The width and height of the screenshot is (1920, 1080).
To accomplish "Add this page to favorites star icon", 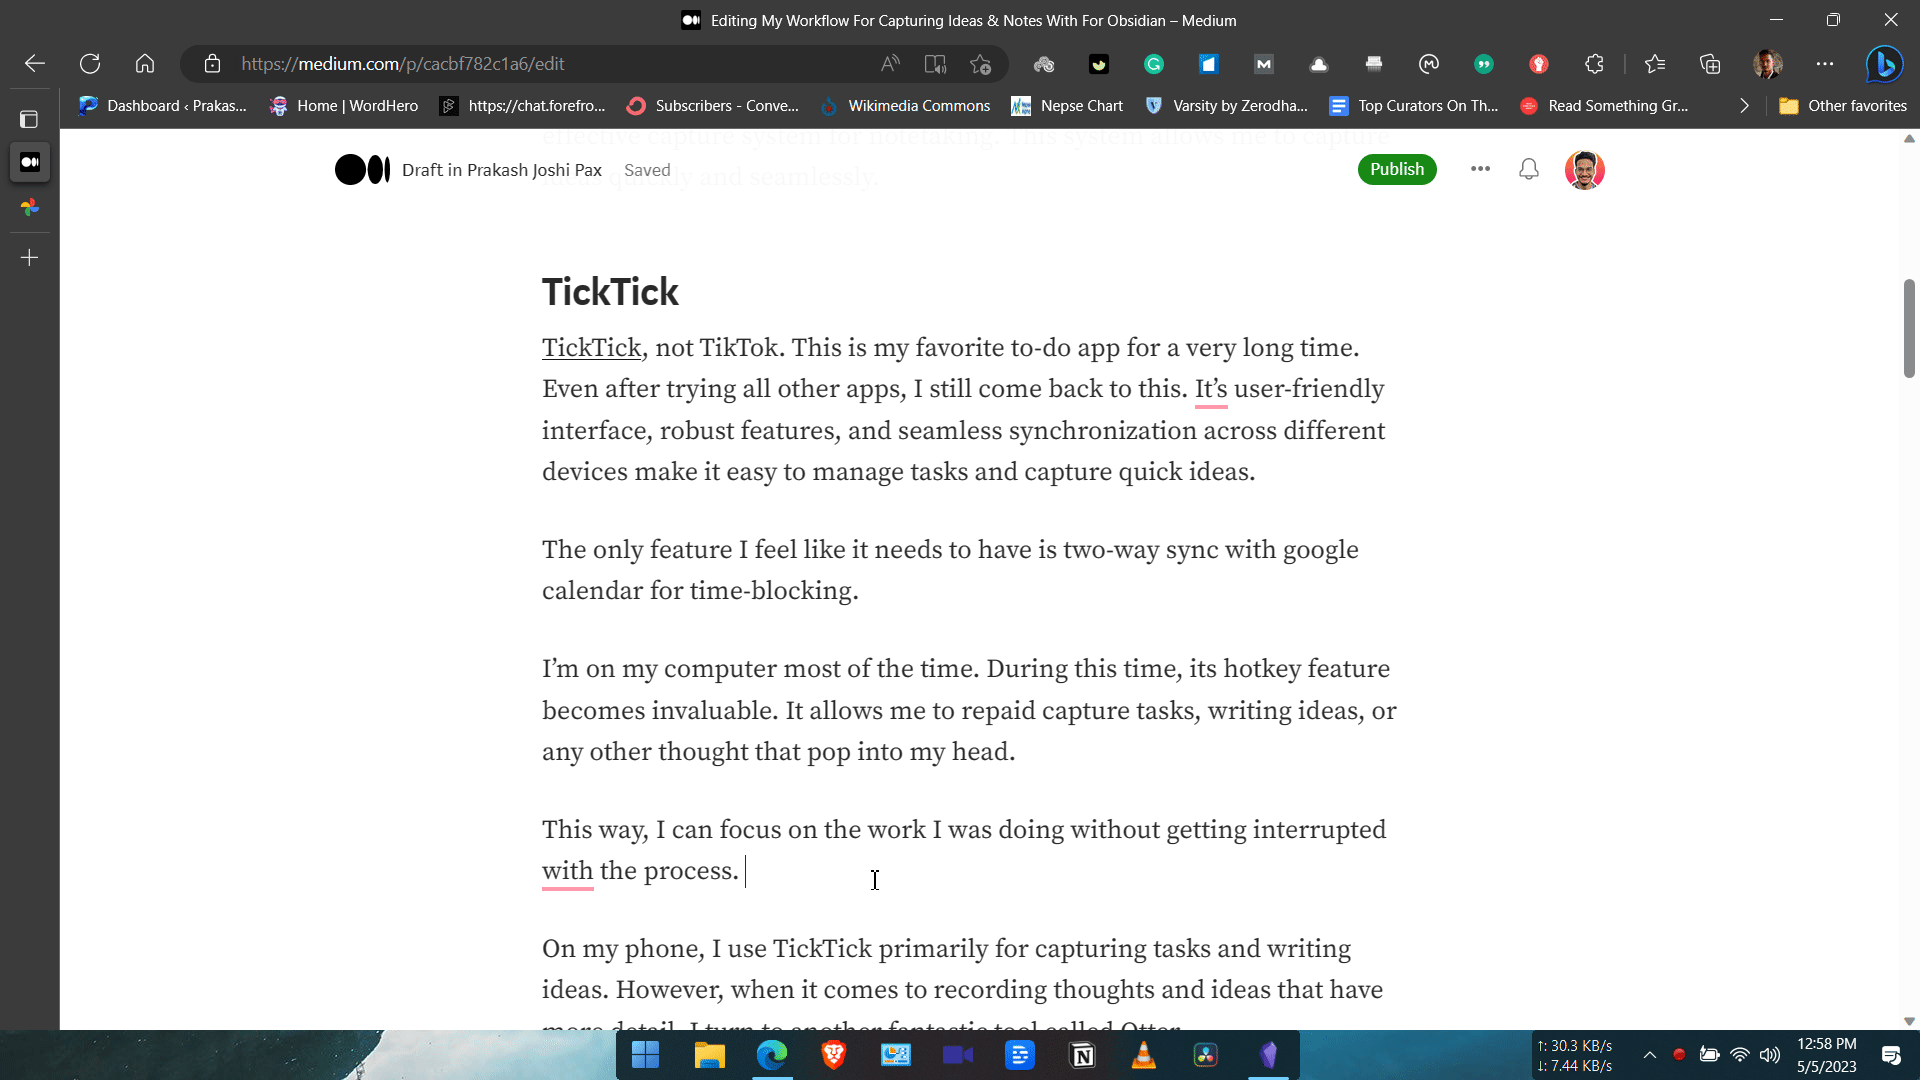I will (x=980, y=64).
